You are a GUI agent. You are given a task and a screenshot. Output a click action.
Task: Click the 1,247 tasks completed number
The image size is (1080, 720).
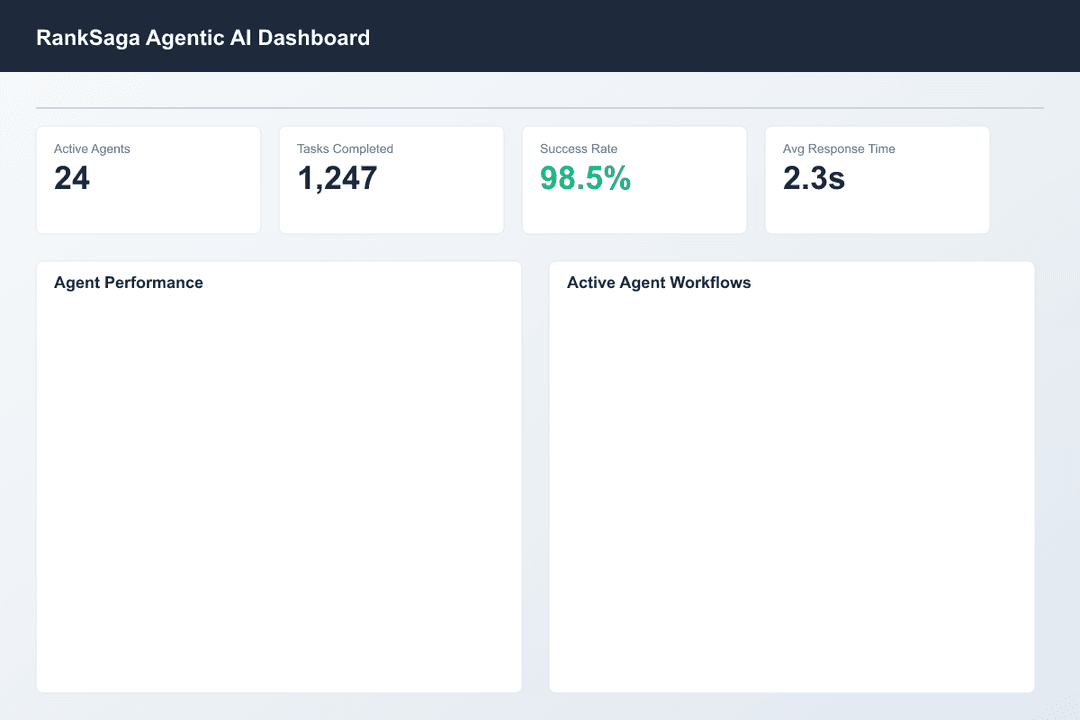(337, 178)
